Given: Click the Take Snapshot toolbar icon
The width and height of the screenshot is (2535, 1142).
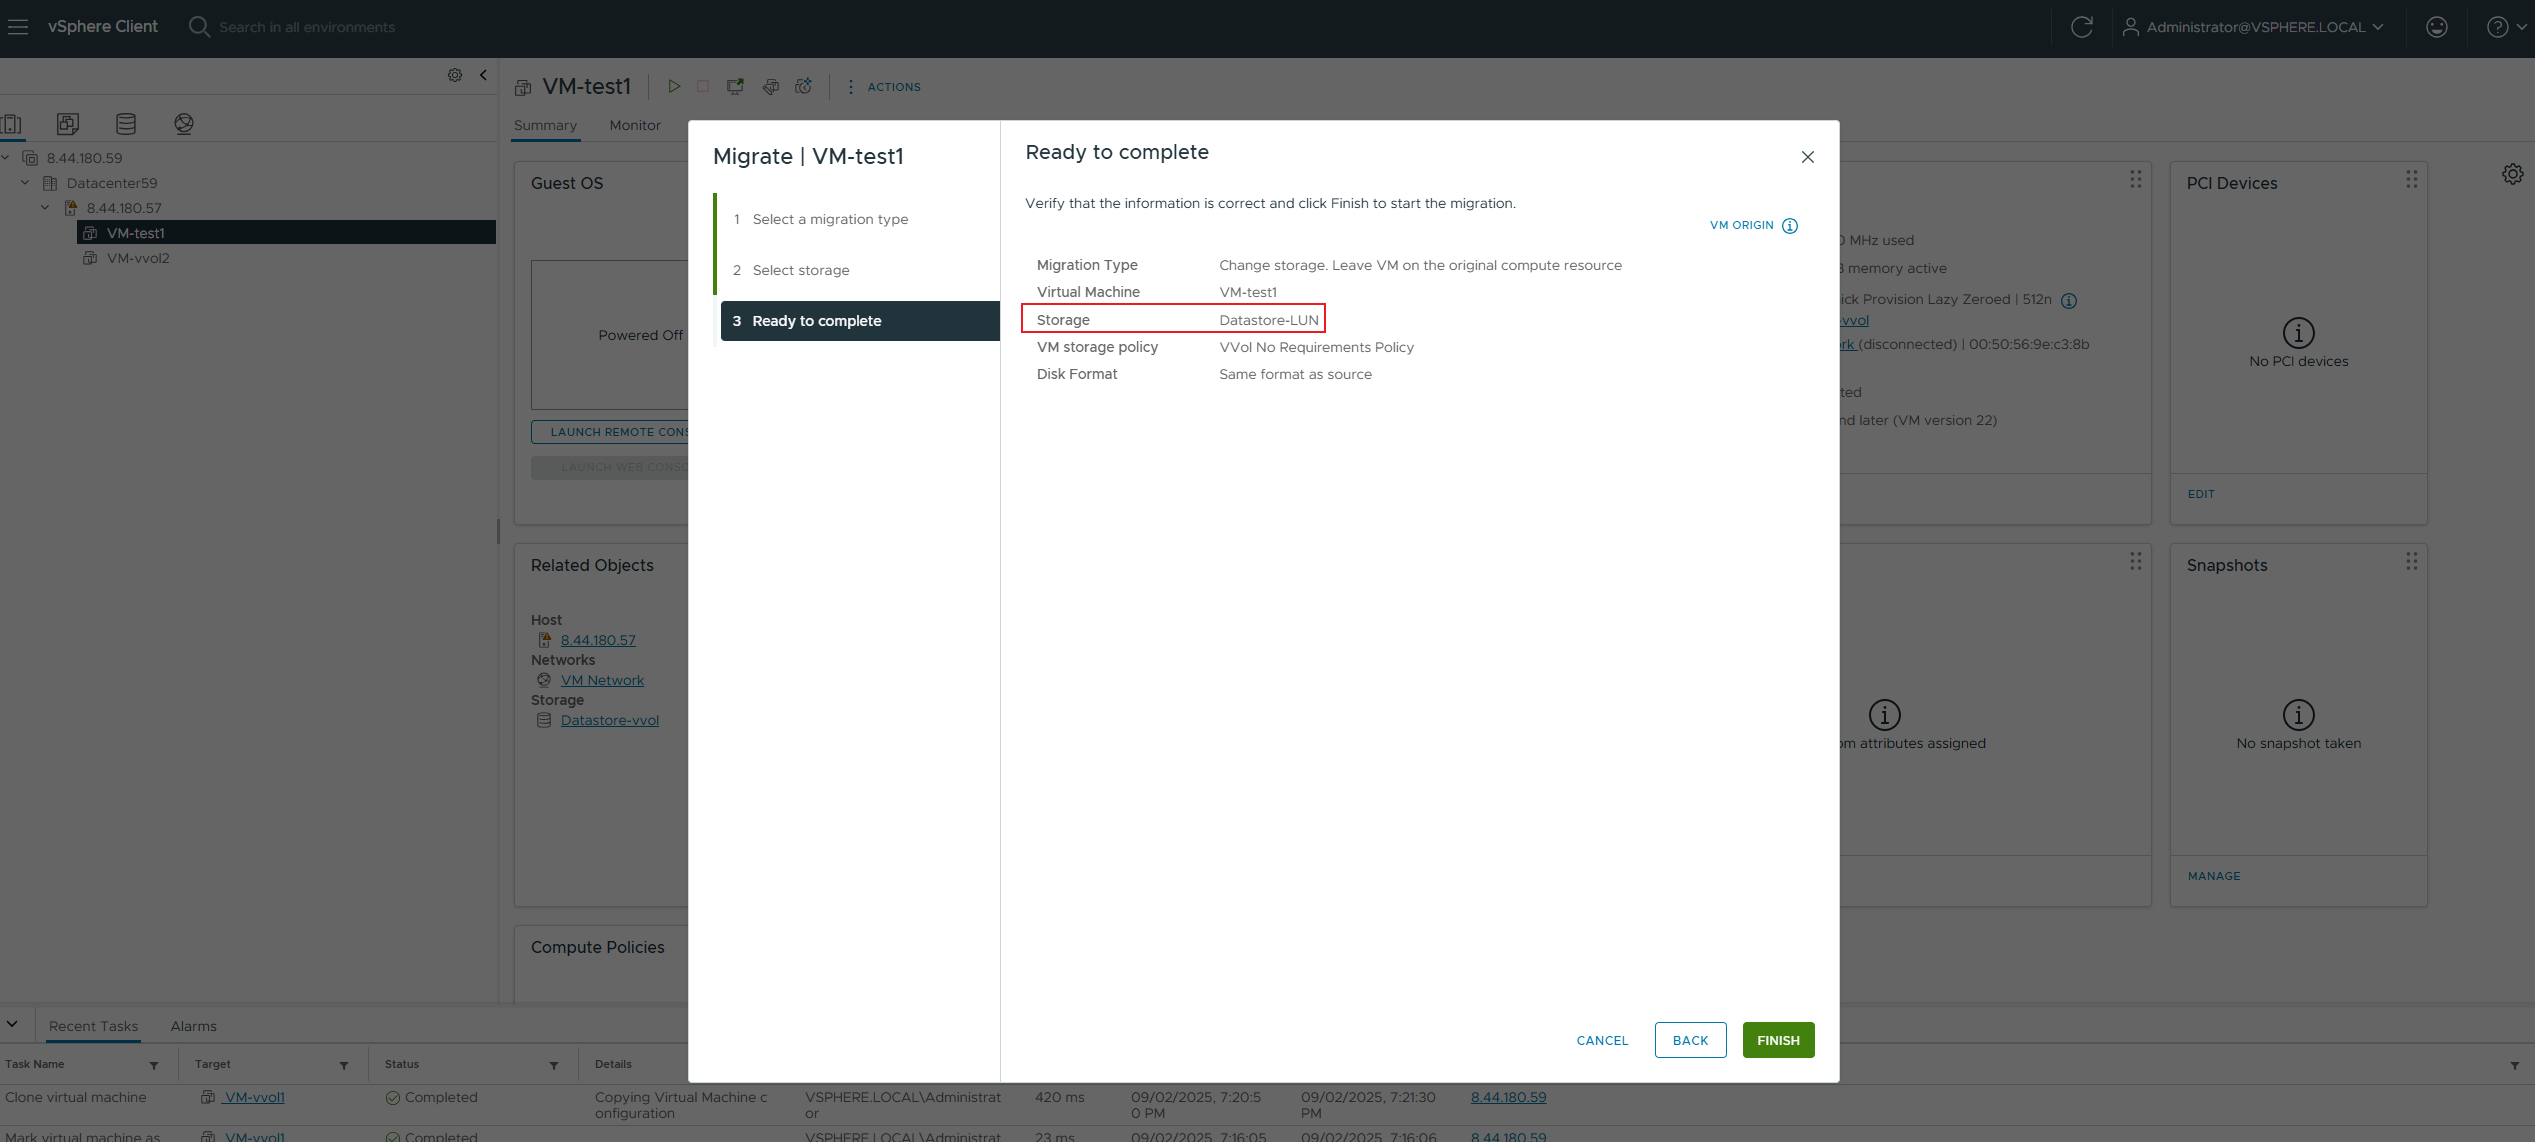Looking at the screenshot, I should [x=804, y=87].
